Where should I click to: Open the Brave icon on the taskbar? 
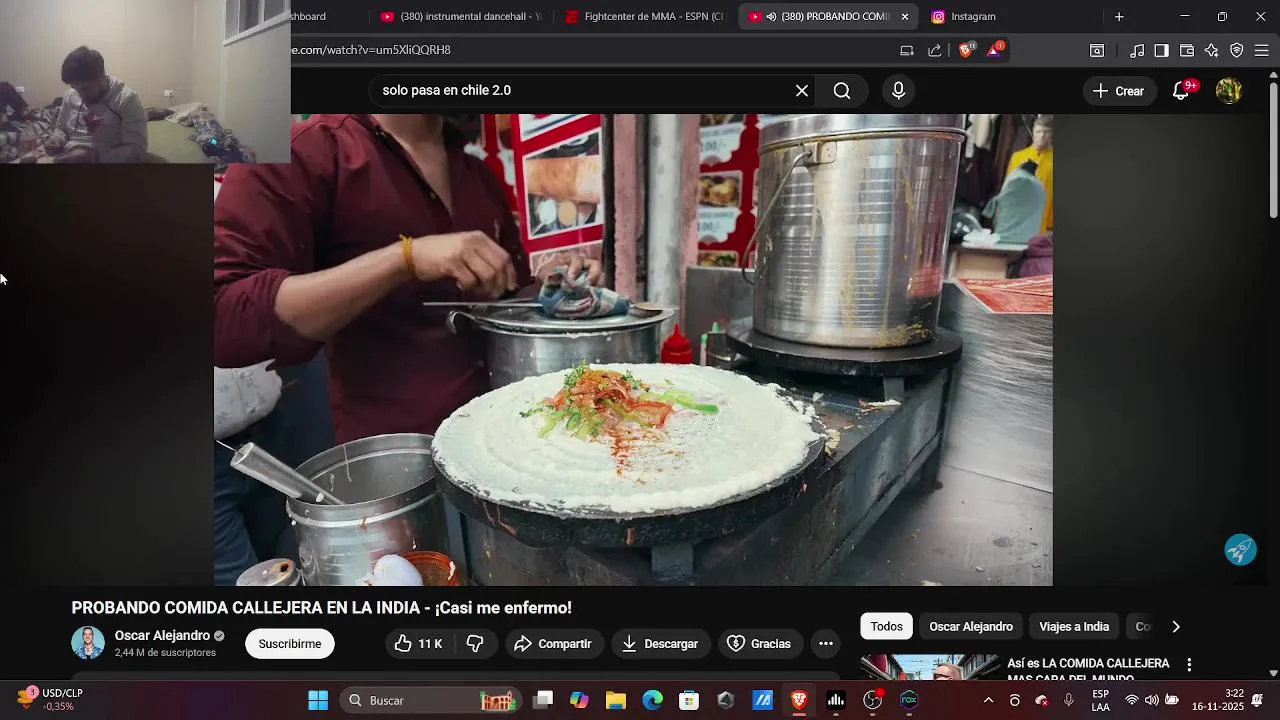click(799, 701)
